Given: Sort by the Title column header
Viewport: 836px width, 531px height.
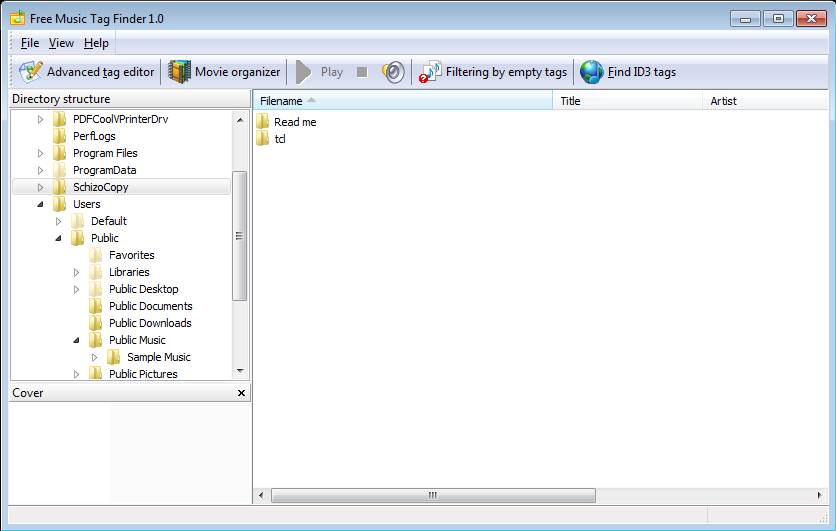Looking at the screenshot, I should (x=628, y=101).
